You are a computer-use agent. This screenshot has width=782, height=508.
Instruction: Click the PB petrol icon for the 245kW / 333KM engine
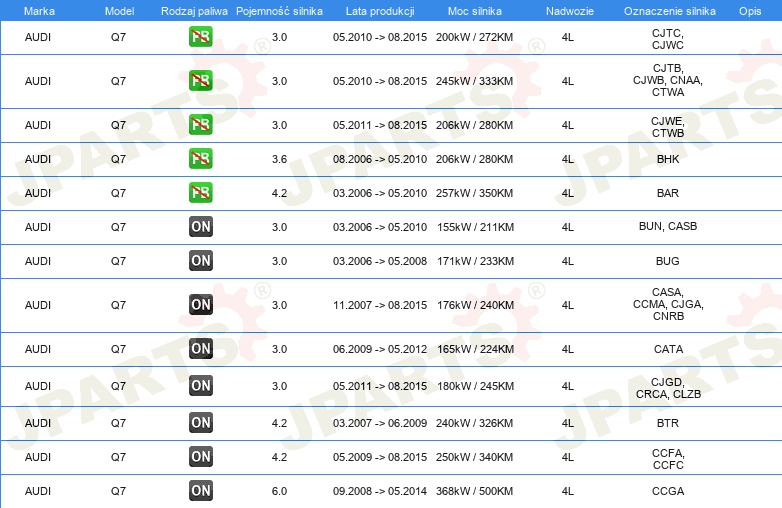tap(201, 81)
